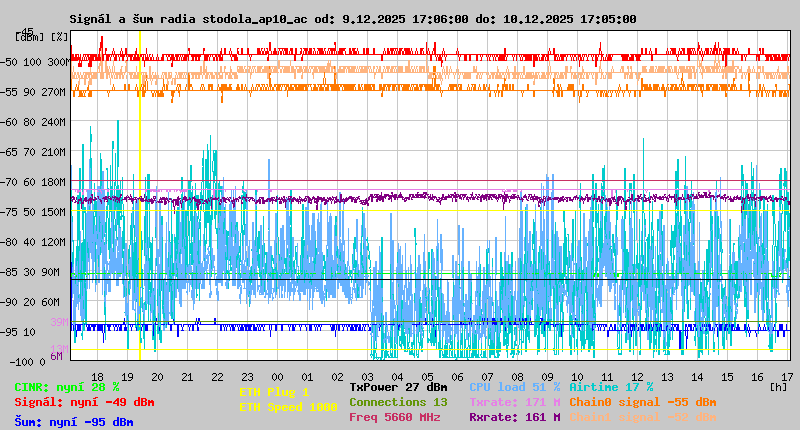The width and height of the screenshot is (800, 430).
Task: Click the Txrate 171 M legend entry
Action: tap(514, 402)
